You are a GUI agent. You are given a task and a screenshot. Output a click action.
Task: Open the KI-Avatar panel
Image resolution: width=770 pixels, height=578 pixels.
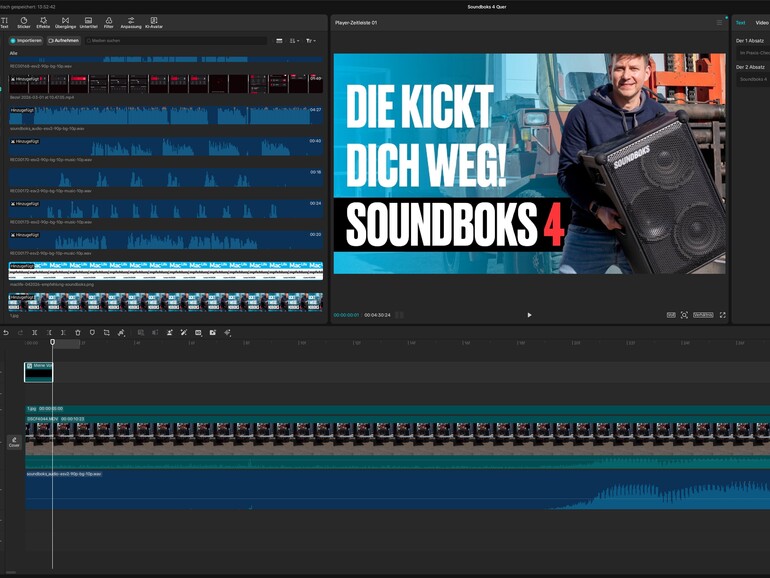pos(154,23)
